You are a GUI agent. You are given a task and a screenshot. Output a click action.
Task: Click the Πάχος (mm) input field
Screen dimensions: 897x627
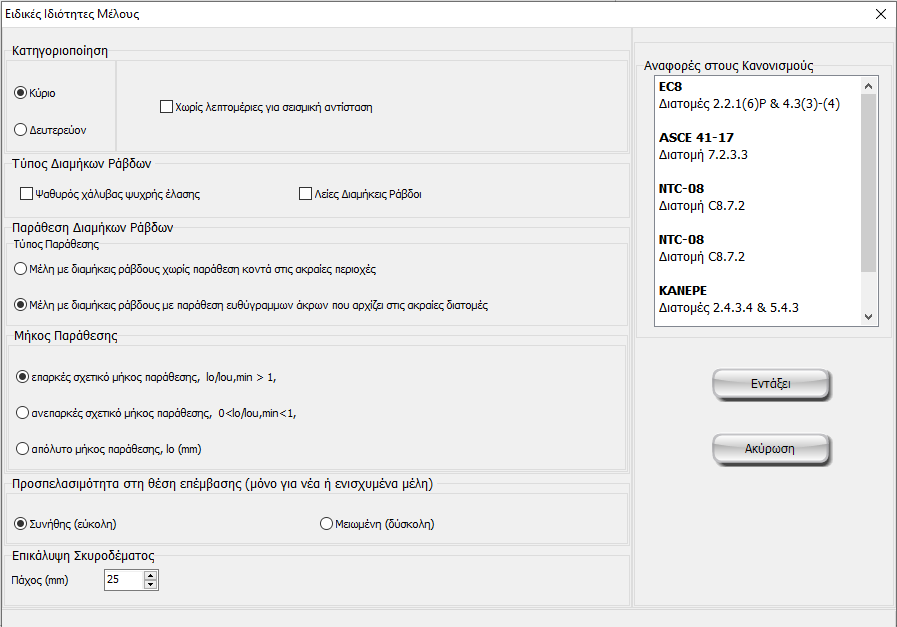tap(123, 580)
